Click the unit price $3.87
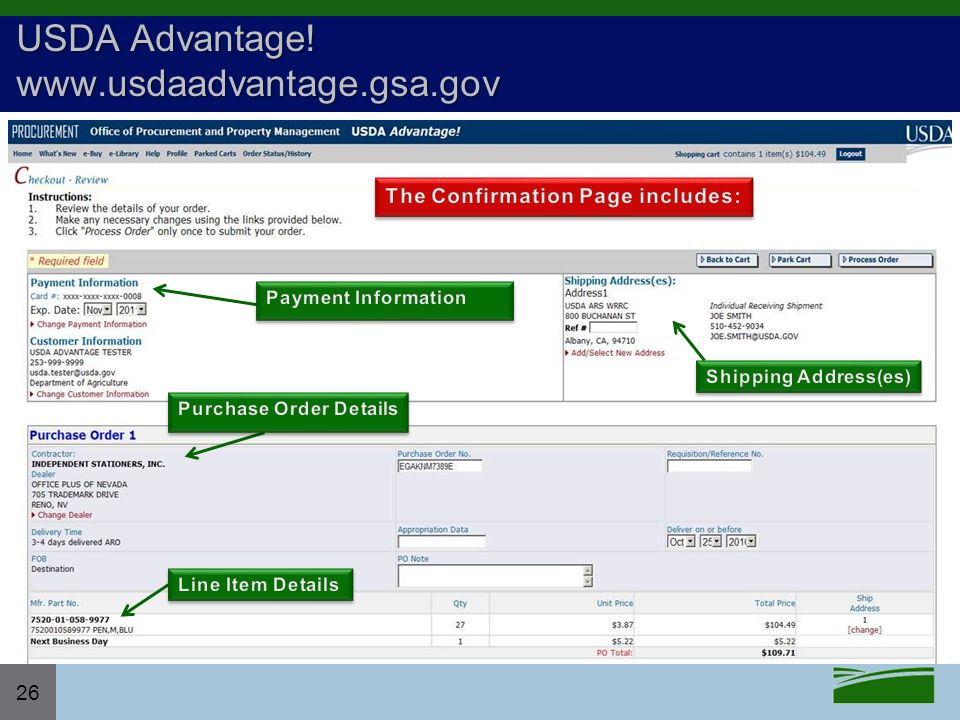The height and width of the screenshot is (720, 960). [x=623, y=625]
